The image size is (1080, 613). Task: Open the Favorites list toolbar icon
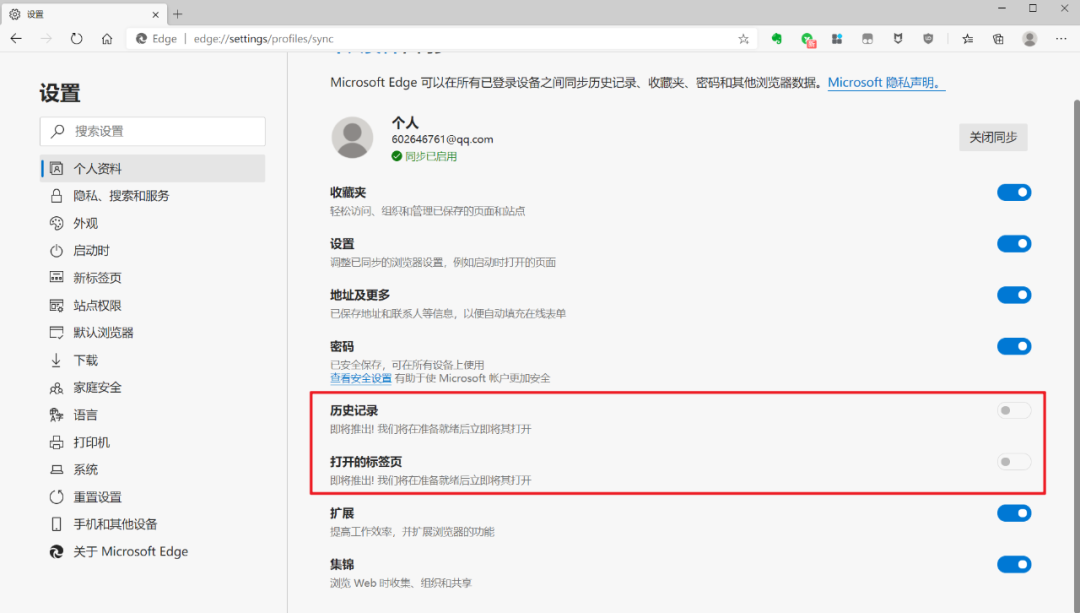968,39
